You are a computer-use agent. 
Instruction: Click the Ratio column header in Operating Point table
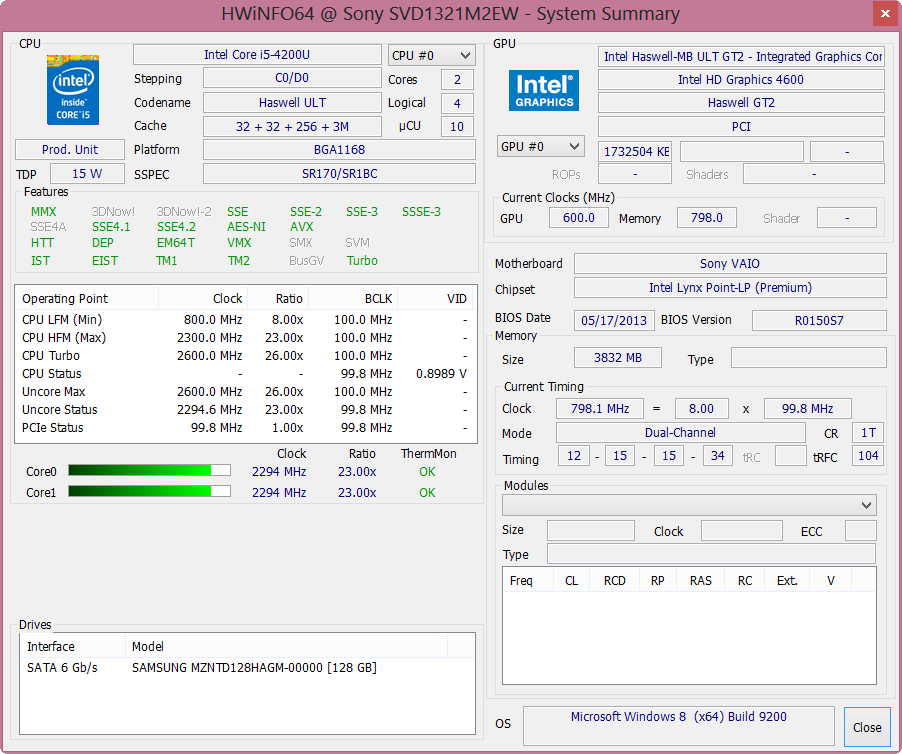click(278, 298)
